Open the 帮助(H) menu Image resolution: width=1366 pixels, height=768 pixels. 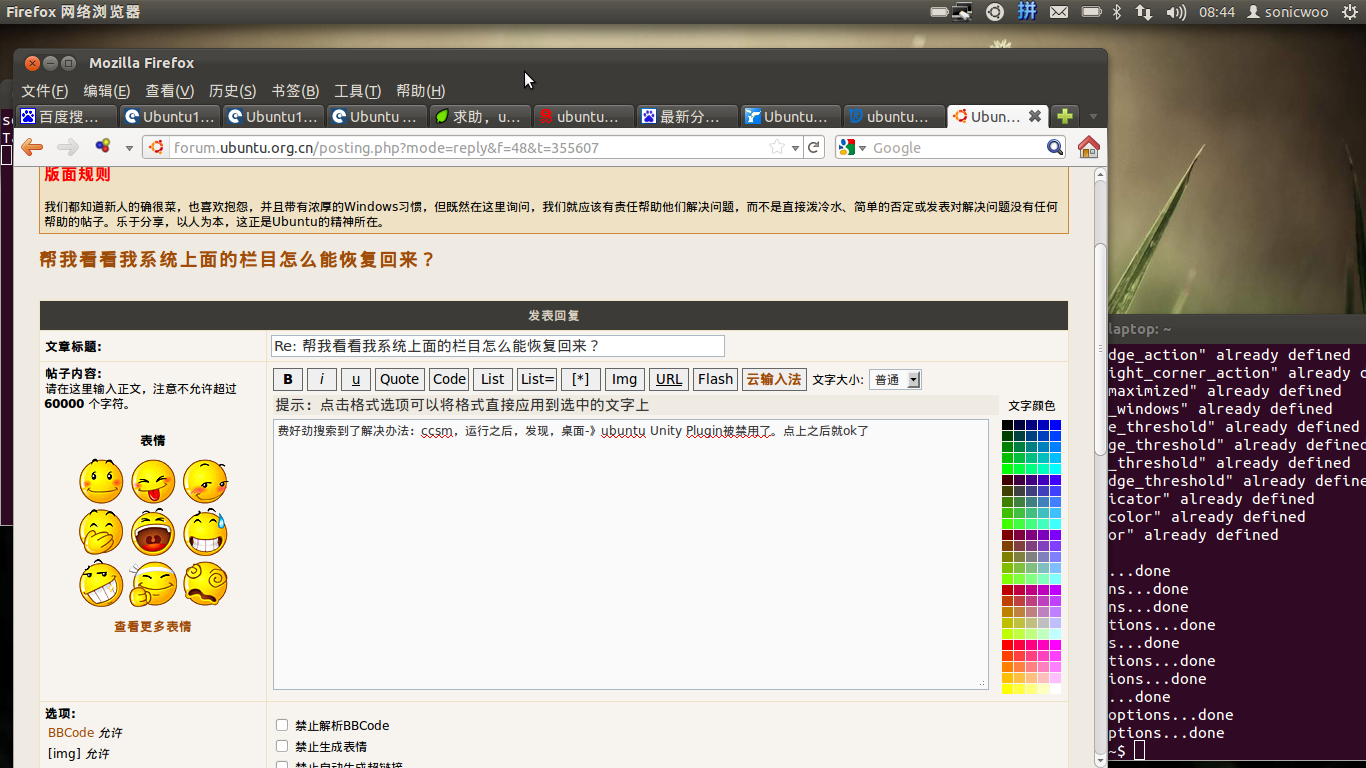(421, 91)
